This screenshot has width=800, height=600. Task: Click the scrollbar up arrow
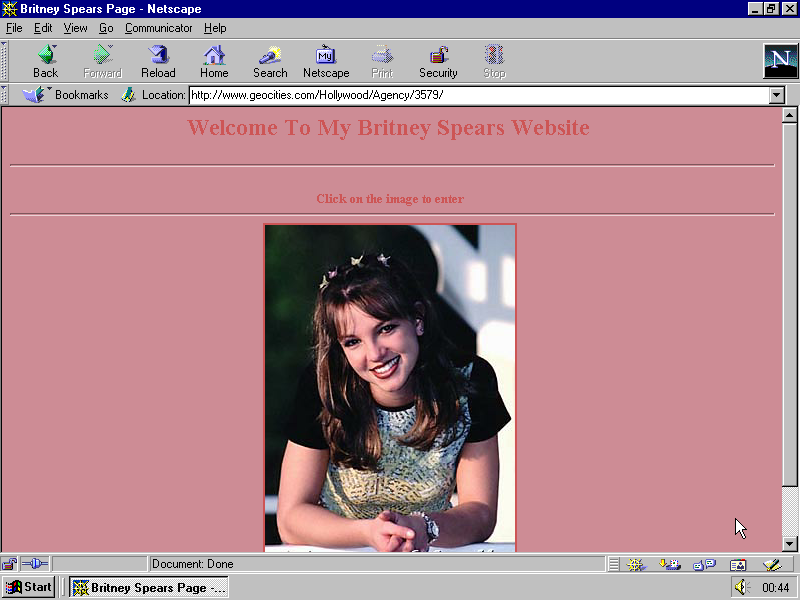point(789,116)
